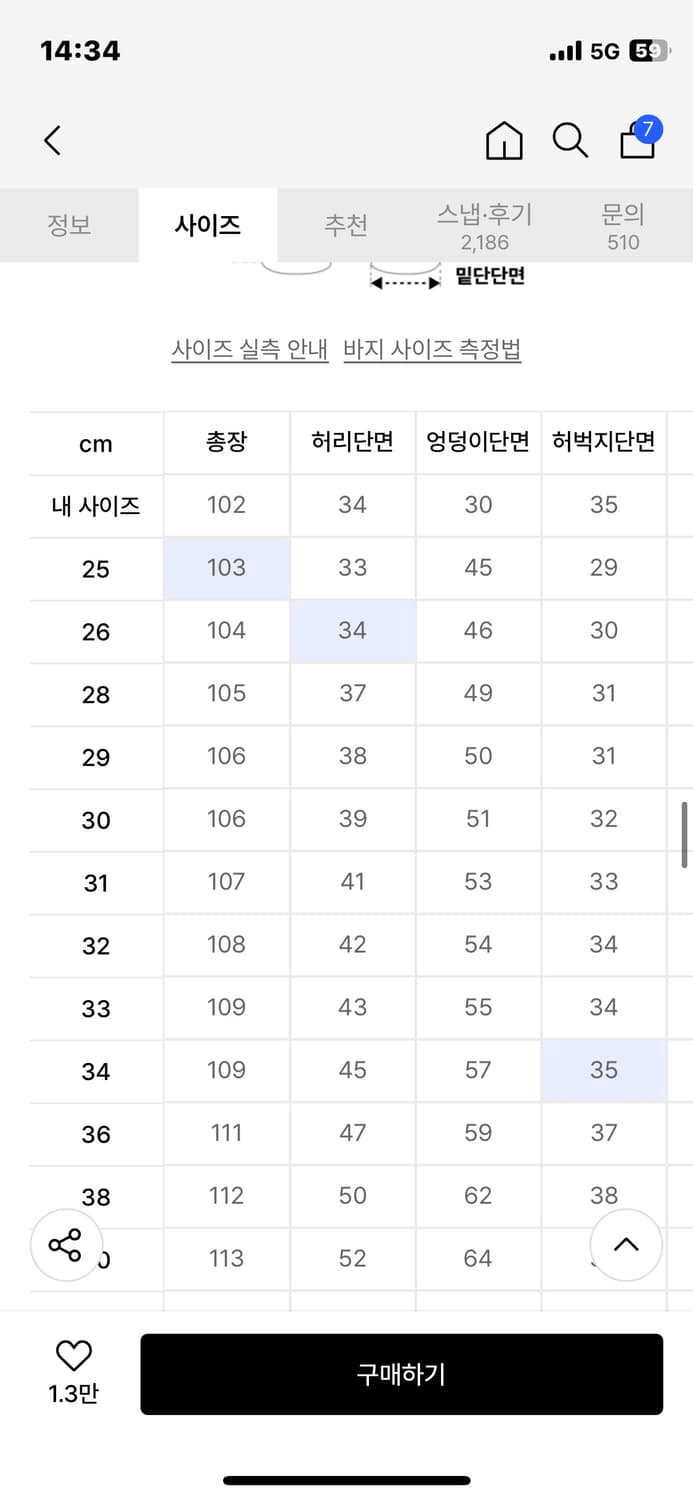Collapse the size chart via top chevron
The width and height of the screenshot is (693, 1500).
626,1245
